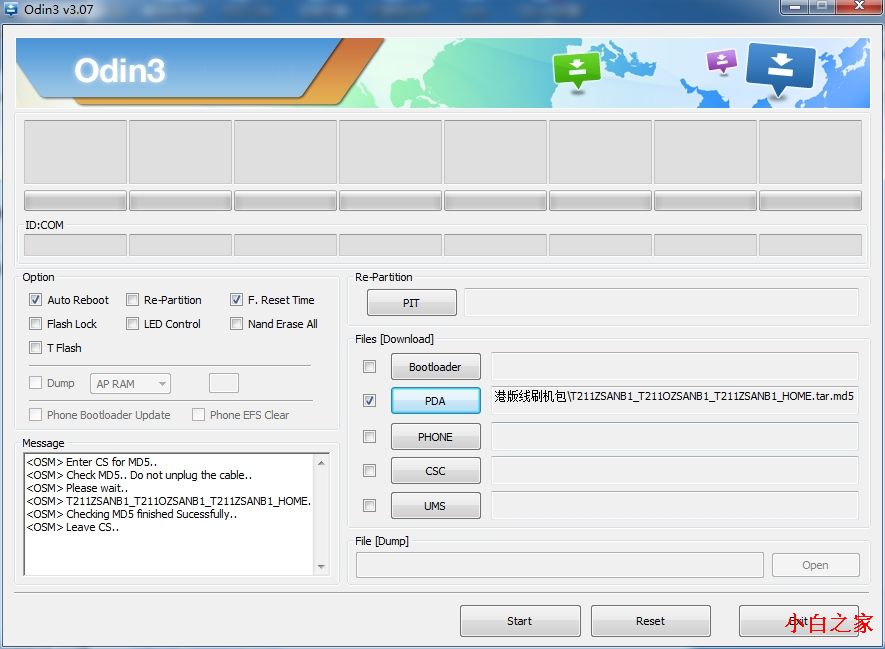Tick the checkbox beside Bootloader button

coord(370,367)
